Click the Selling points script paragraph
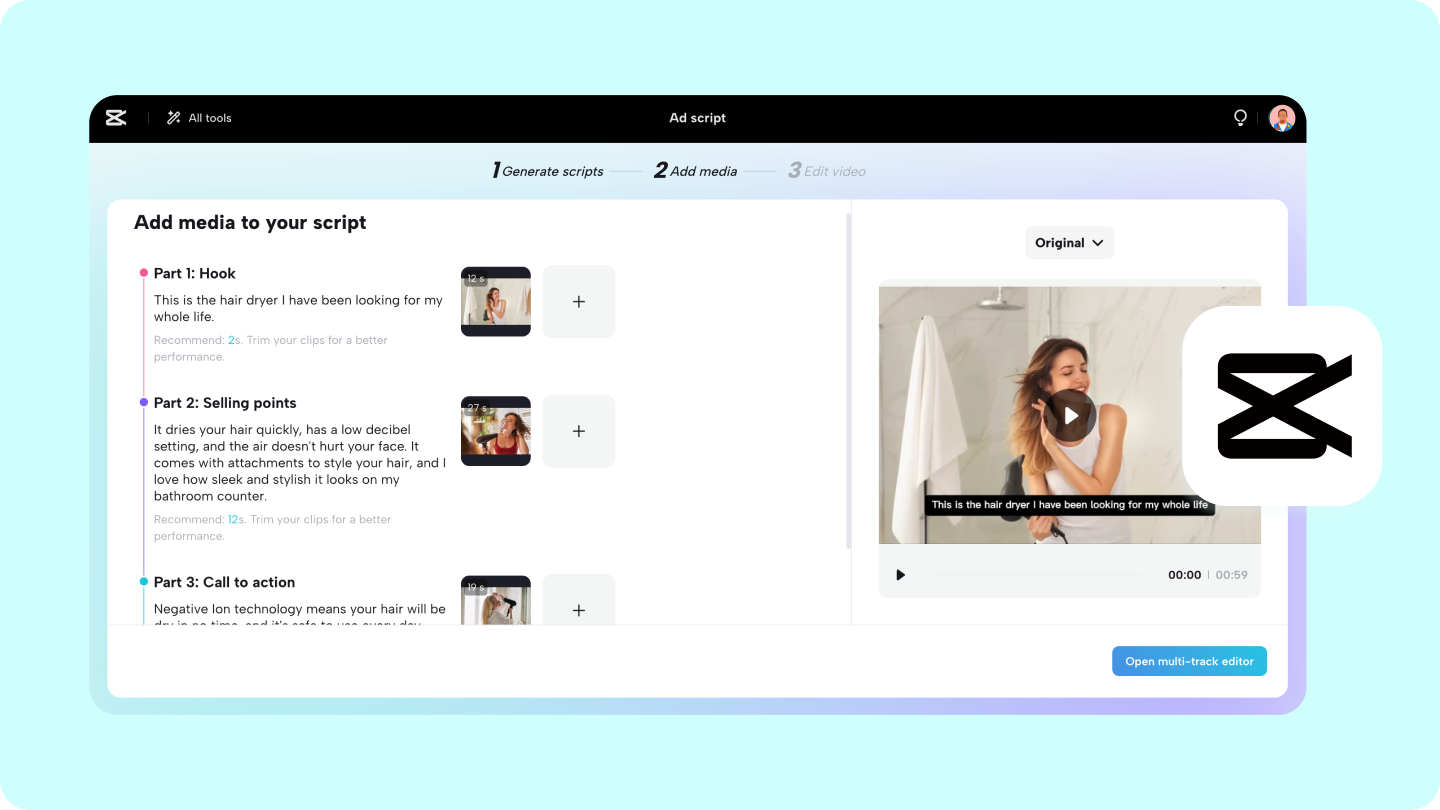The image size is (1440, 810). (x=300, y=463)
